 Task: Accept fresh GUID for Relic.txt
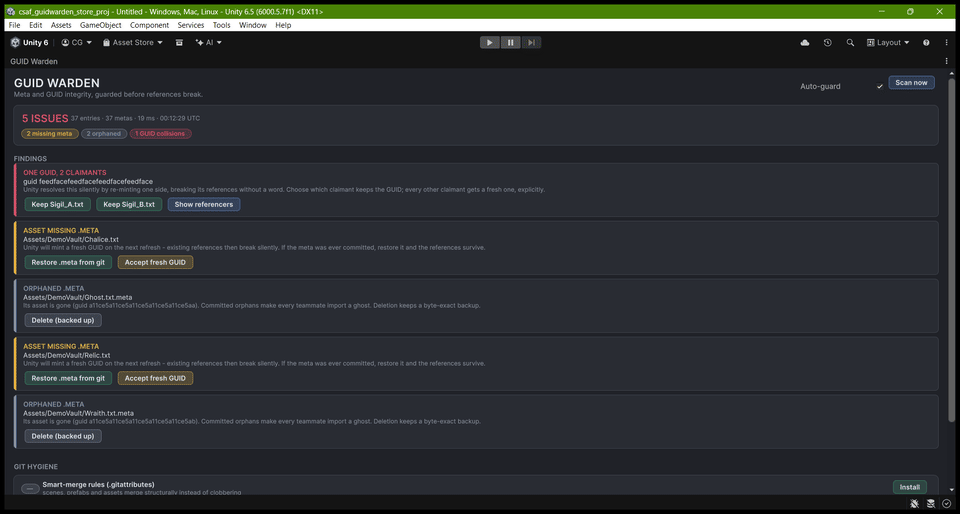155,378
